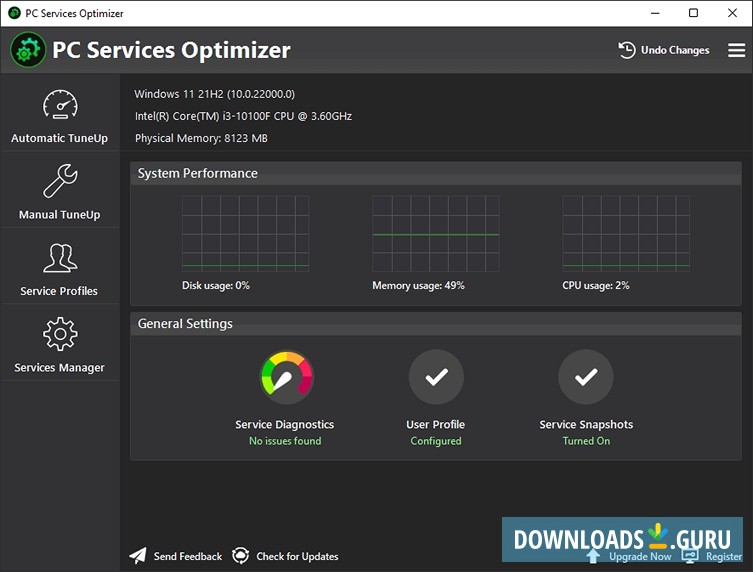Click Check for Updates link
The height and width of the screenshot is (572, 753).
tap(297, 556)
